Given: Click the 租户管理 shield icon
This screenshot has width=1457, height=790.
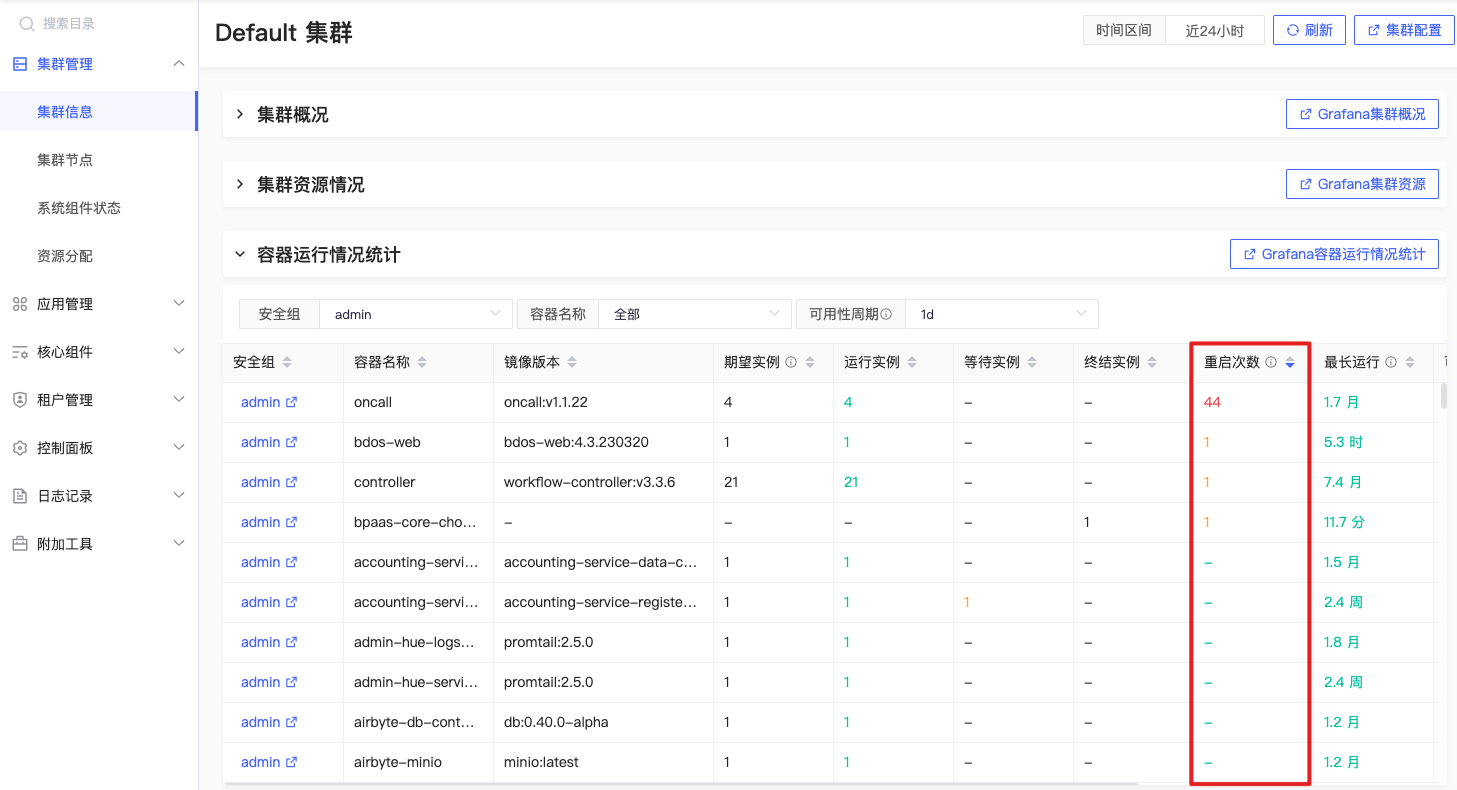Looking at the screenshot, I should click(x=20, y=400).
